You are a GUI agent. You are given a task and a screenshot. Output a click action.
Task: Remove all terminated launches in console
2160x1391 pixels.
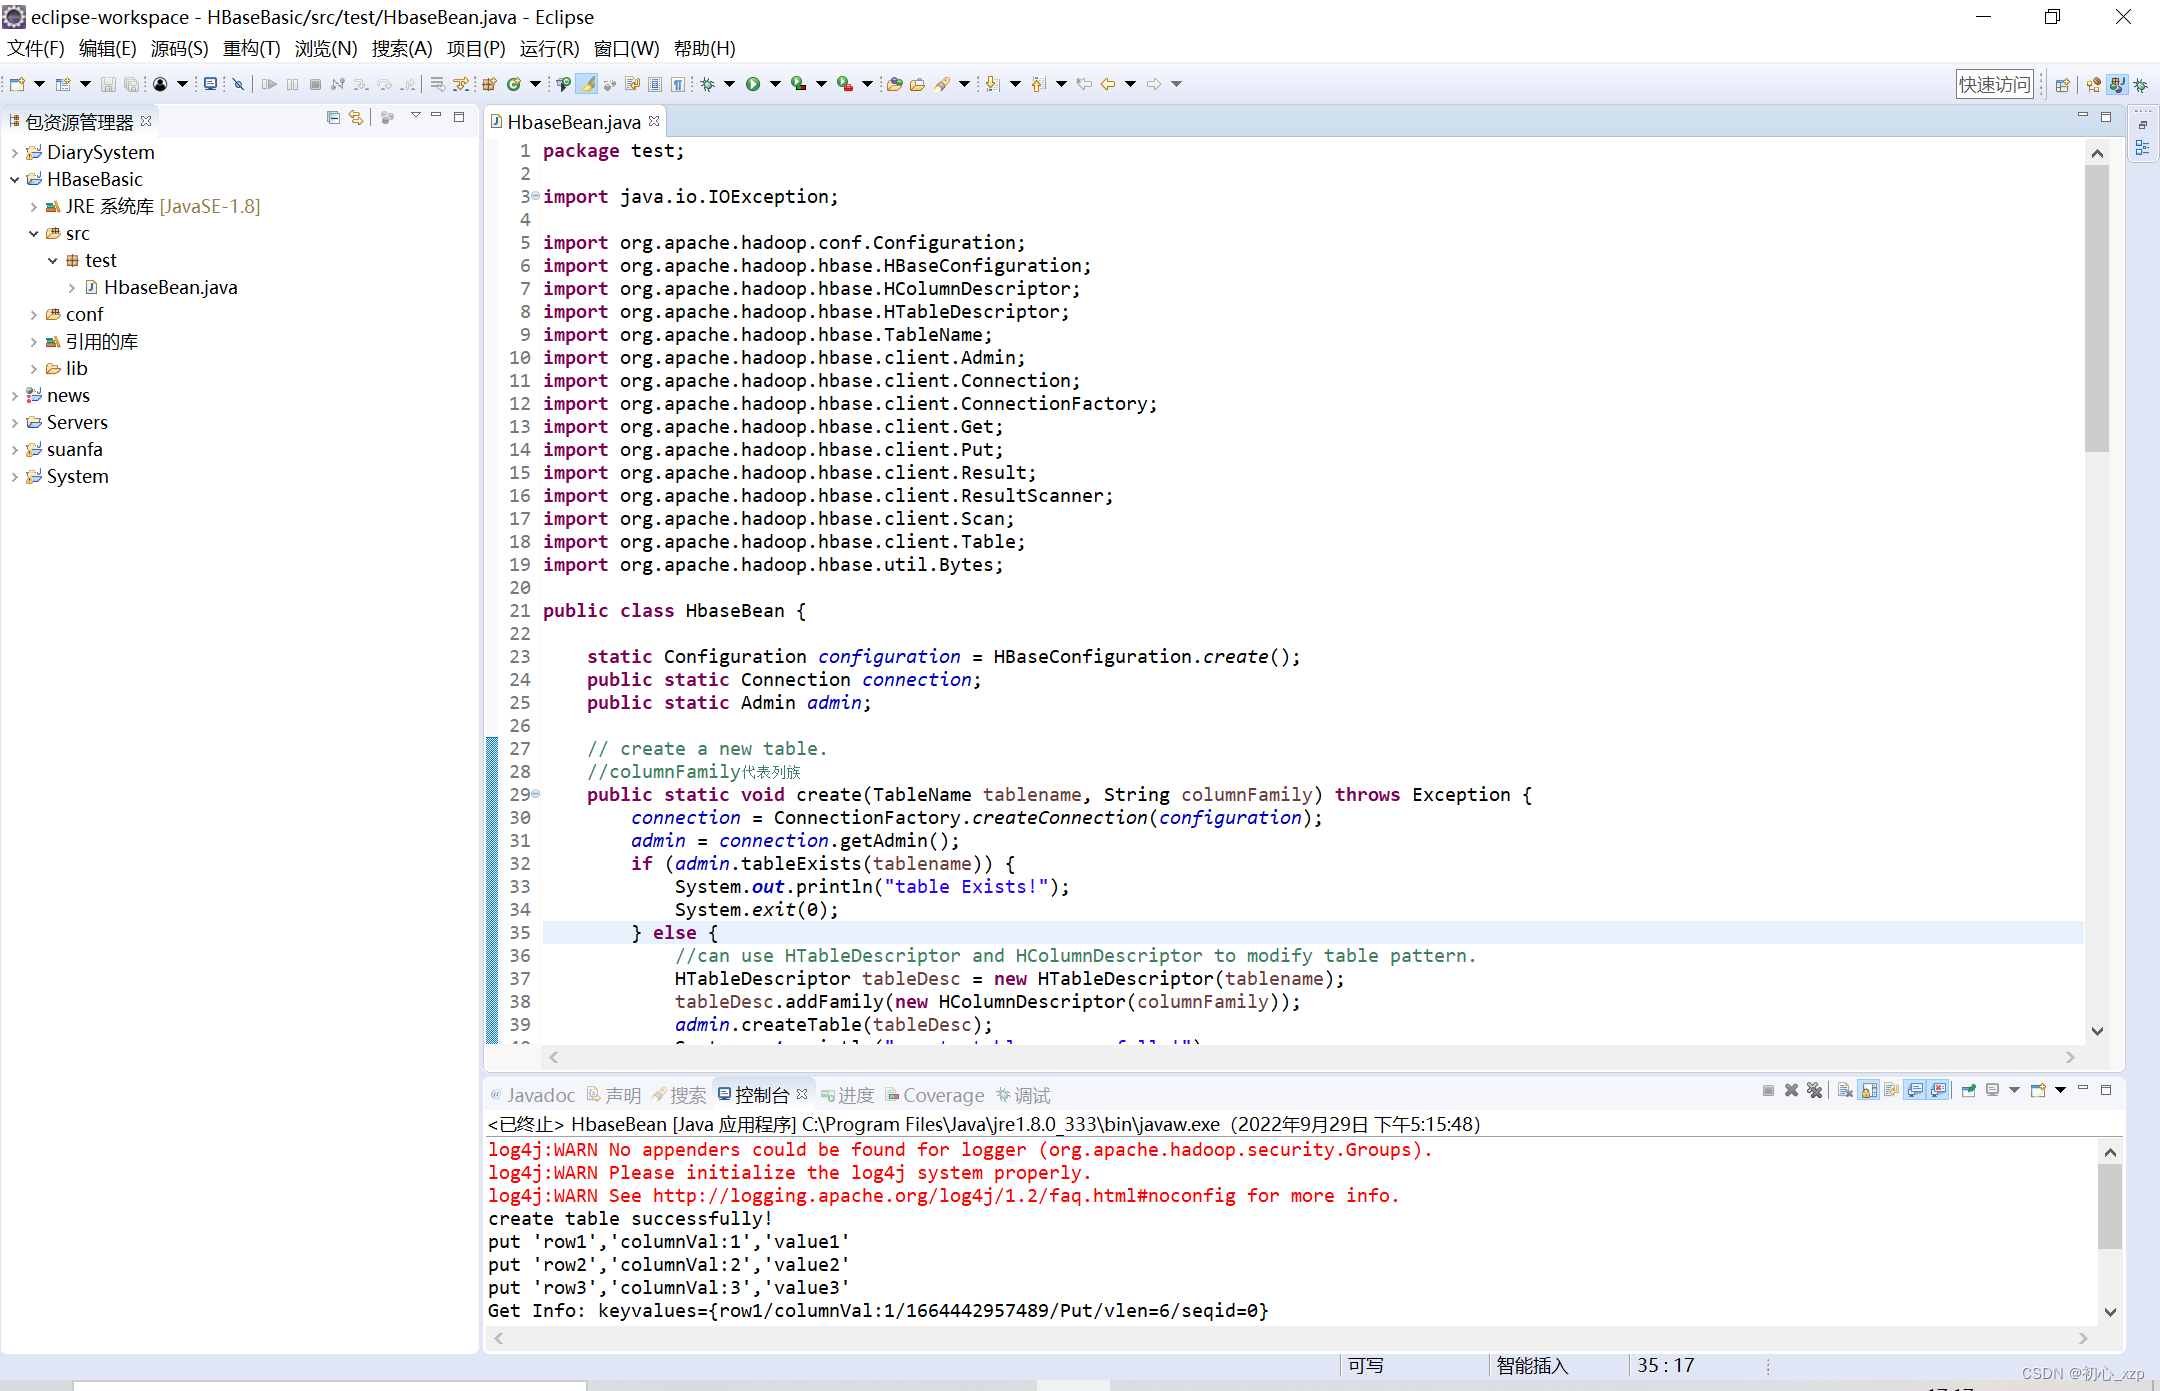point(1814,1090)
